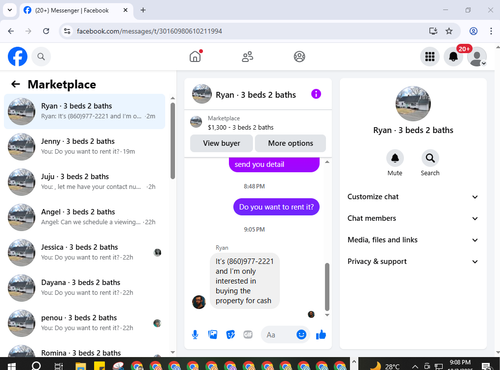
Task: Send a thumbs up like
Action: point(321,334)
